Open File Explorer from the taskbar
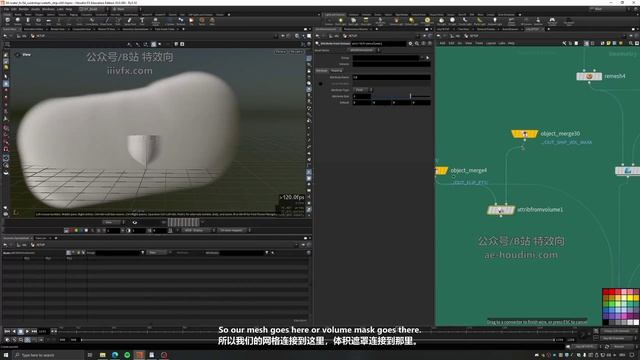 coord(102,355)
